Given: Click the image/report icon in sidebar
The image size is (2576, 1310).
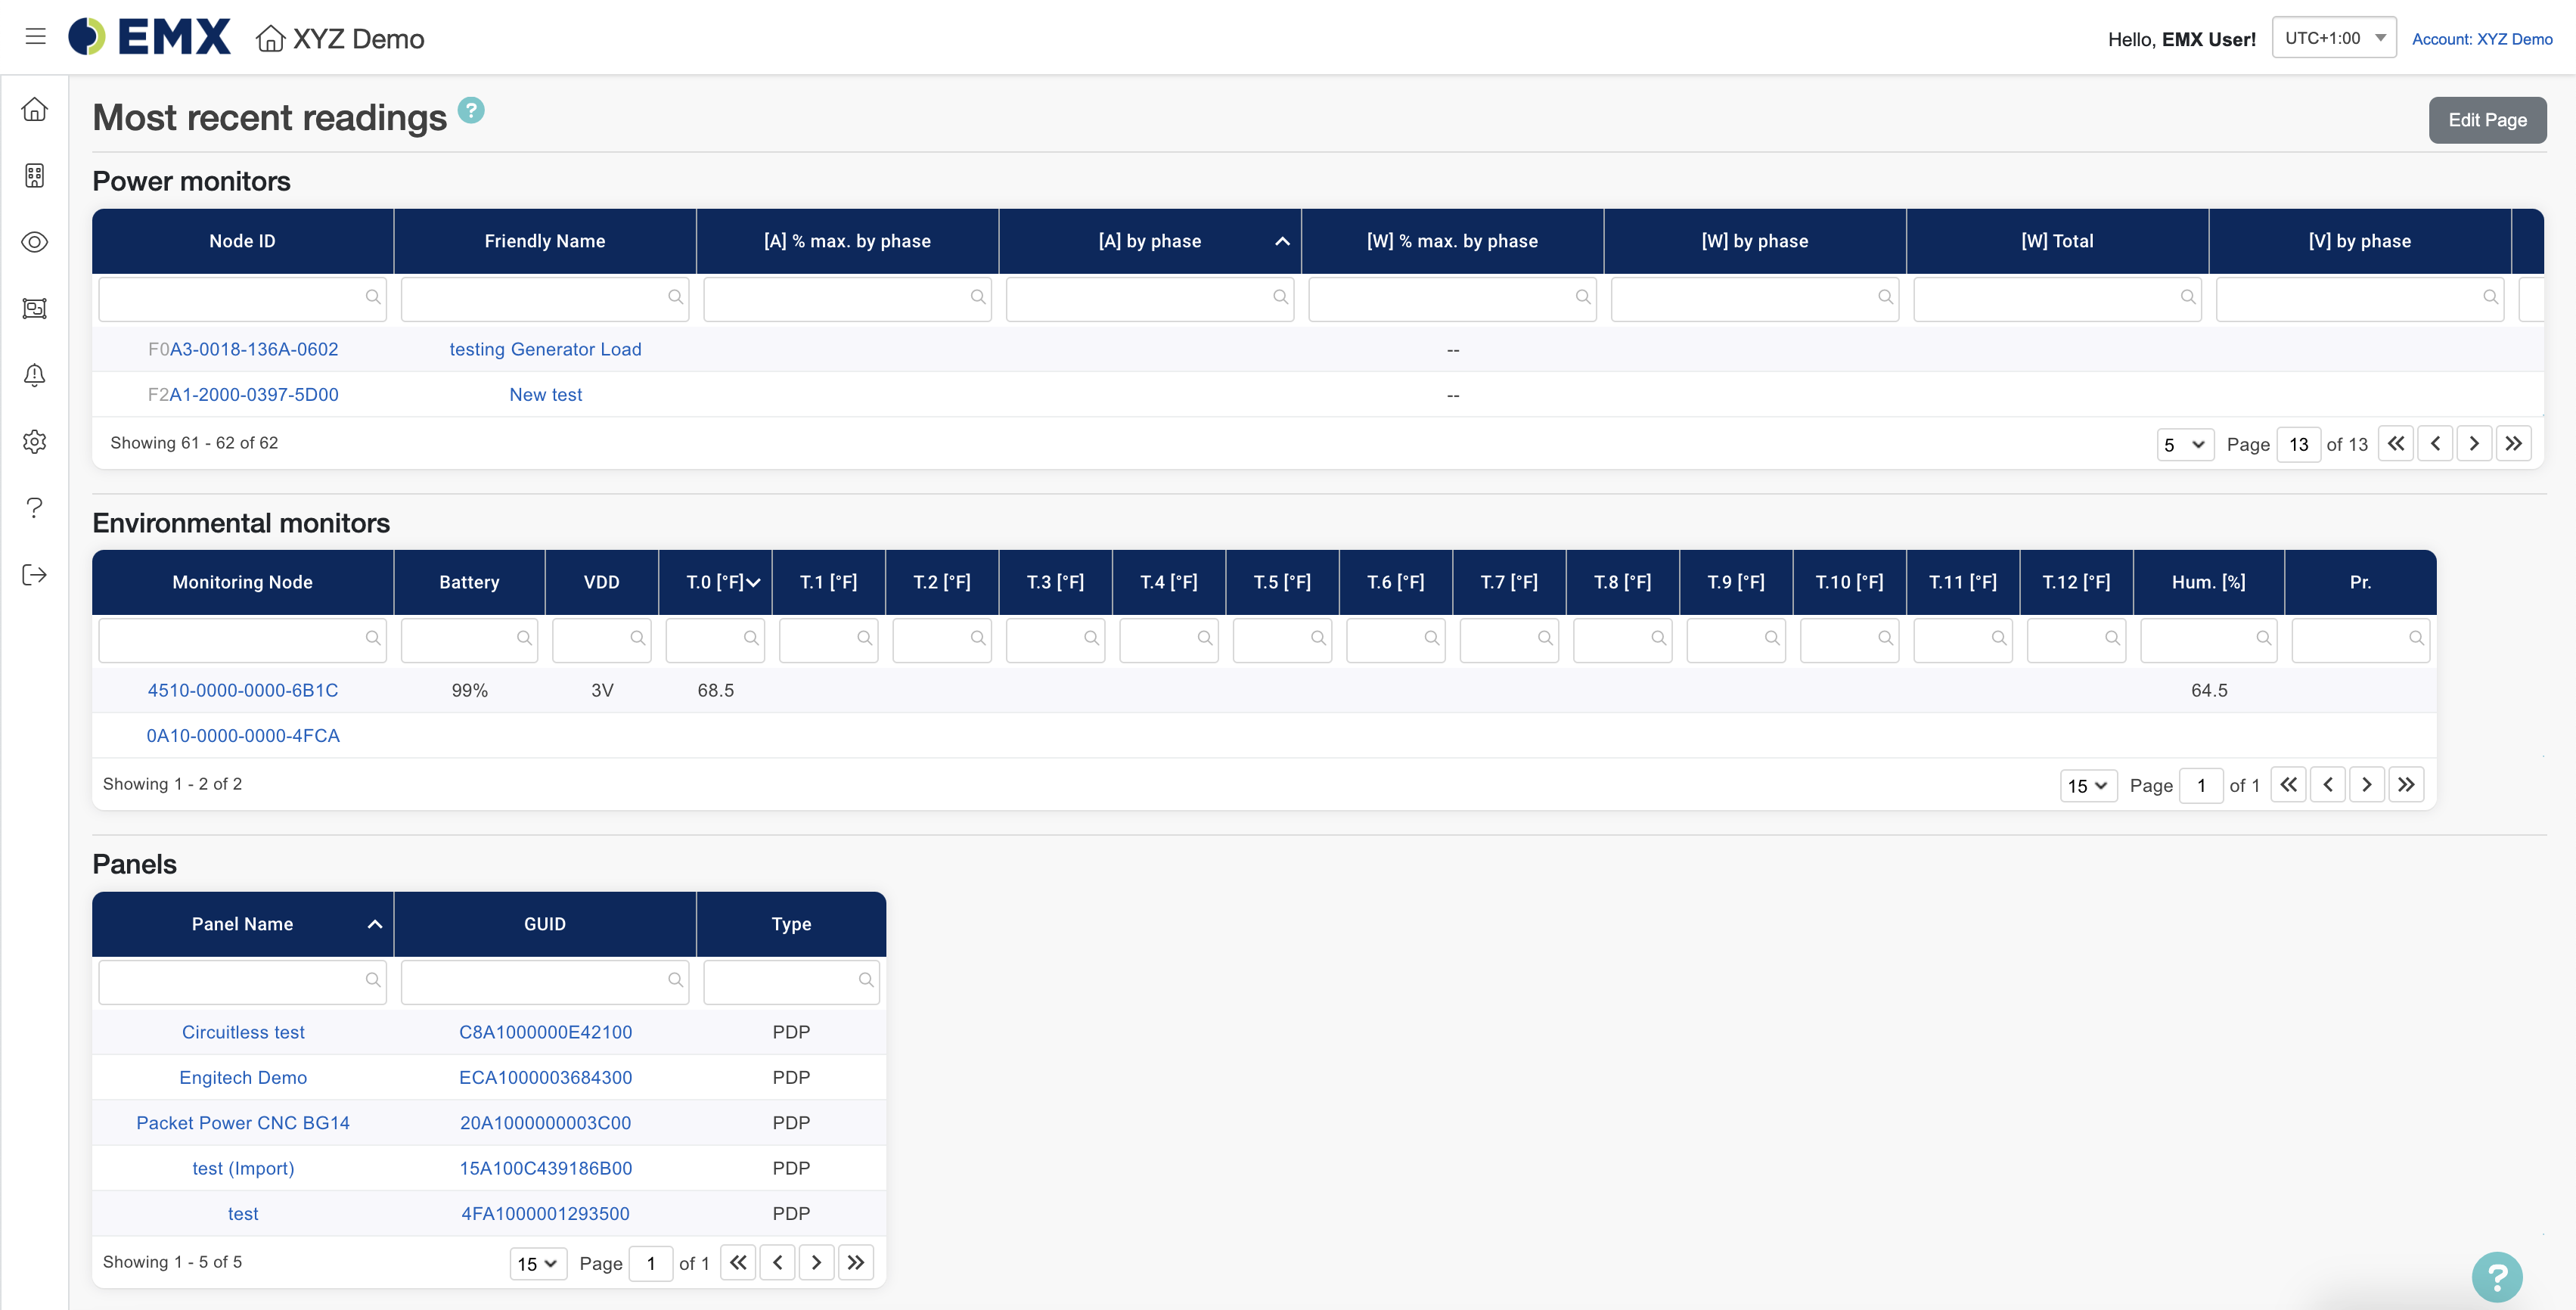Looking at the screenshot, I should tap(37, 307).
